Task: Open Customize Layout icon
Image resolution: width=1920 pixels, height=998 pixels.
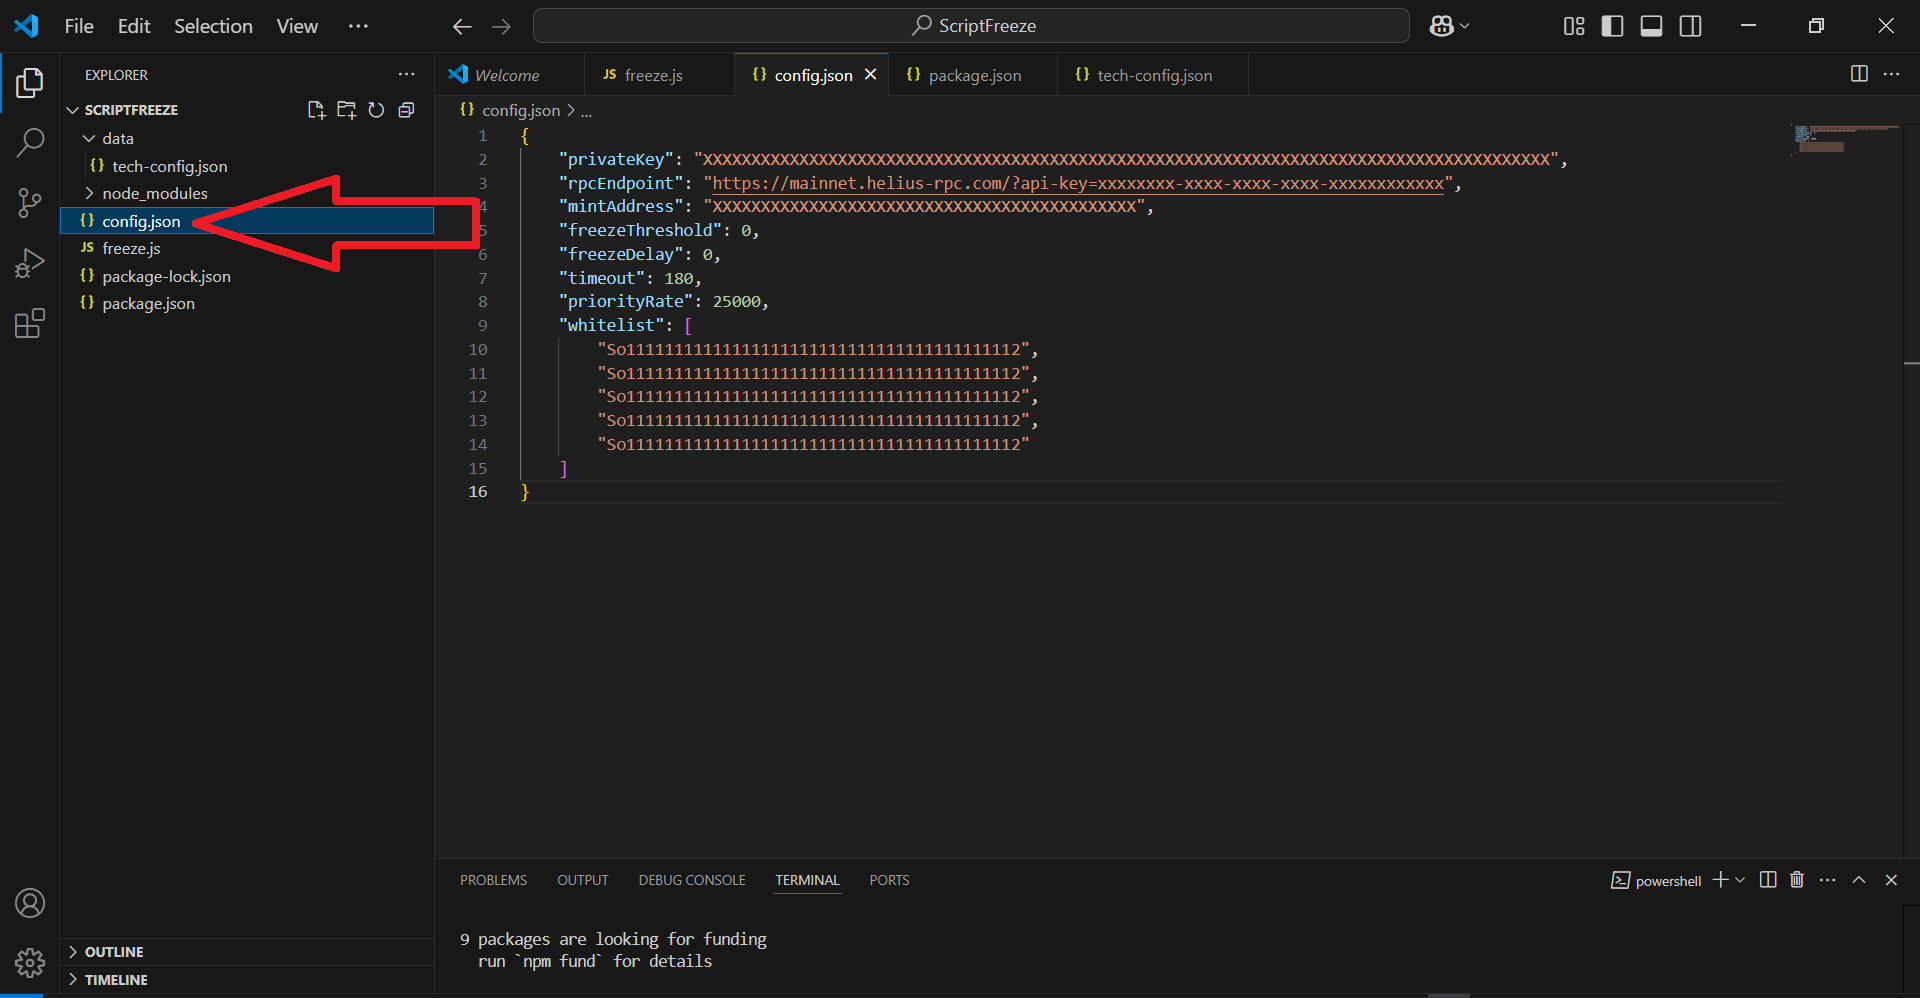Action: [x=1574, y=26]
